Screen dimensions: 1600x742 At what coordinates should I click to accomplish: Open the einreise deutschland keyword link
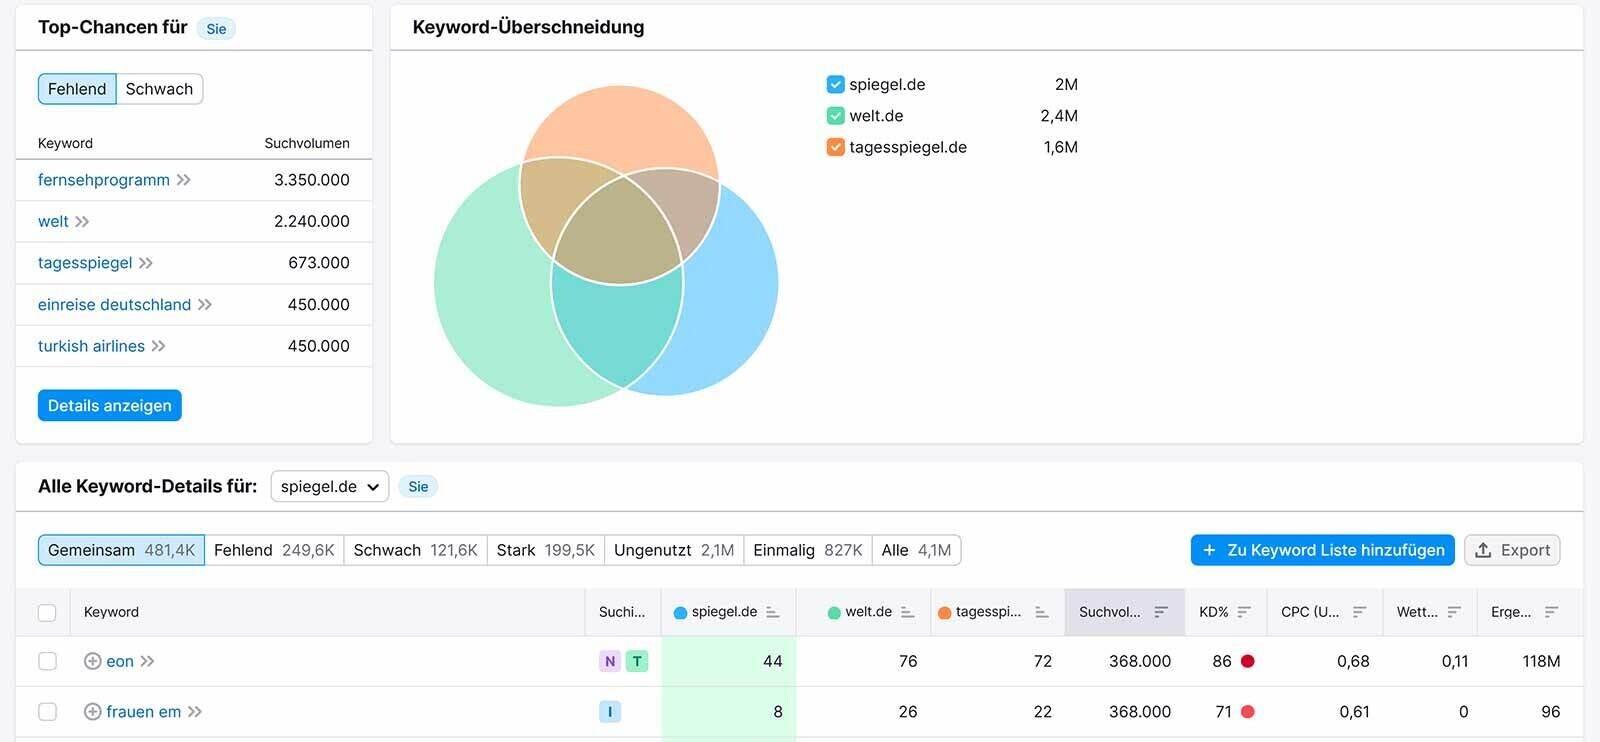coord(114,305)
